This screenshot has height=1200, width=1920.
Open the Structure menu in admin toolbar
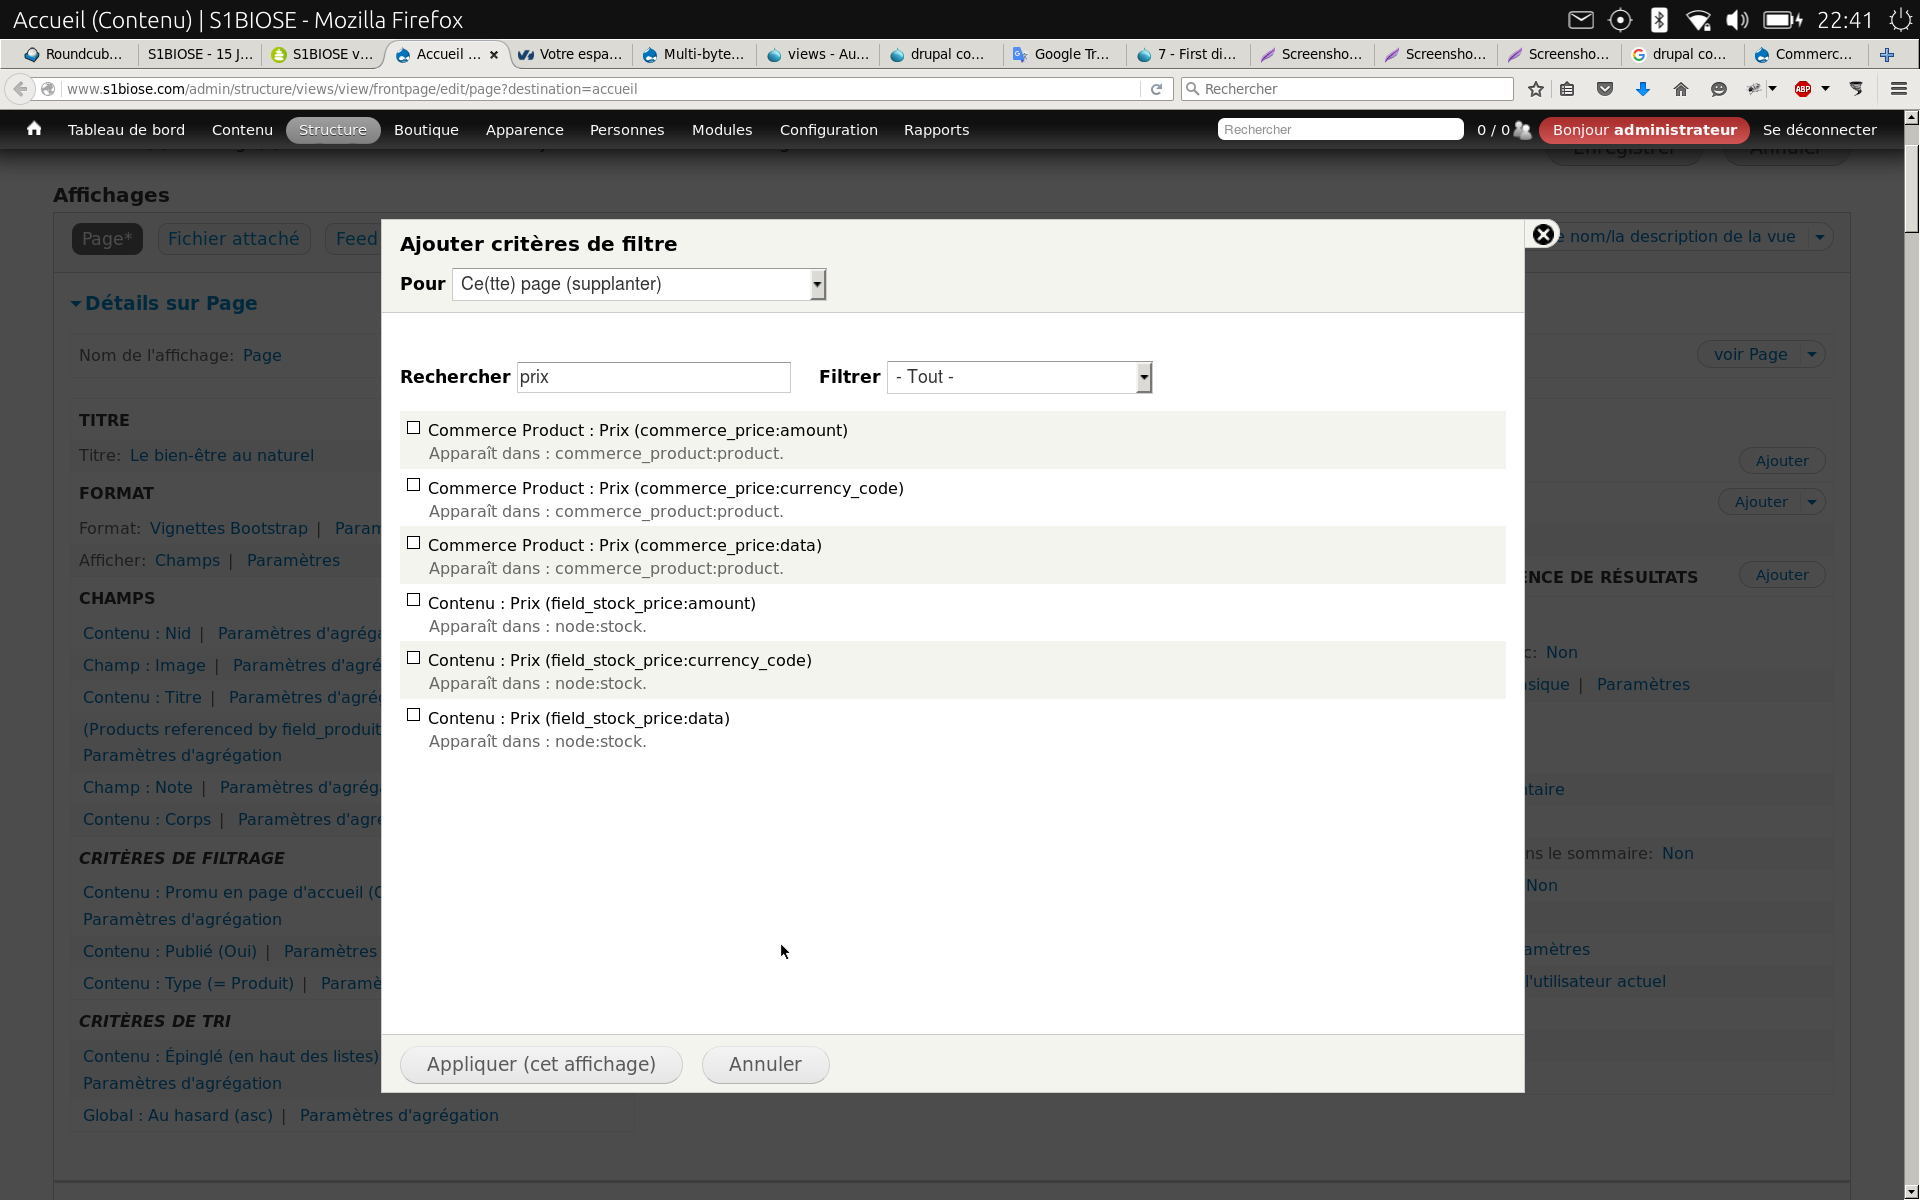(x=330, y=129)
